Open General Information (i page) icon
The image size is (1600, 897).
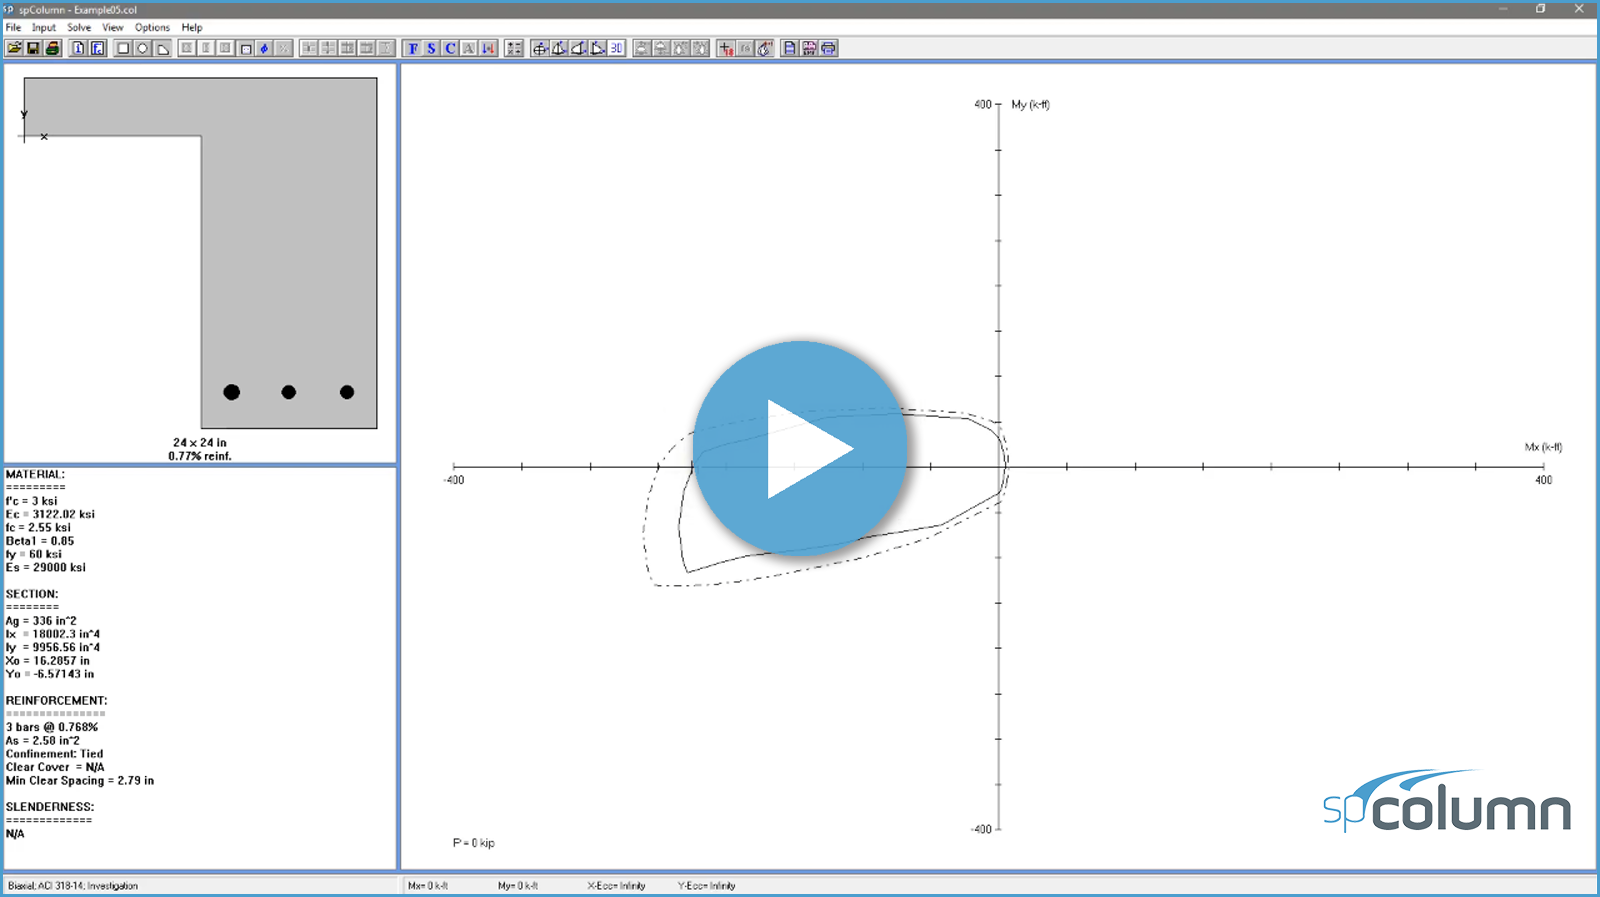pos(79,48)
